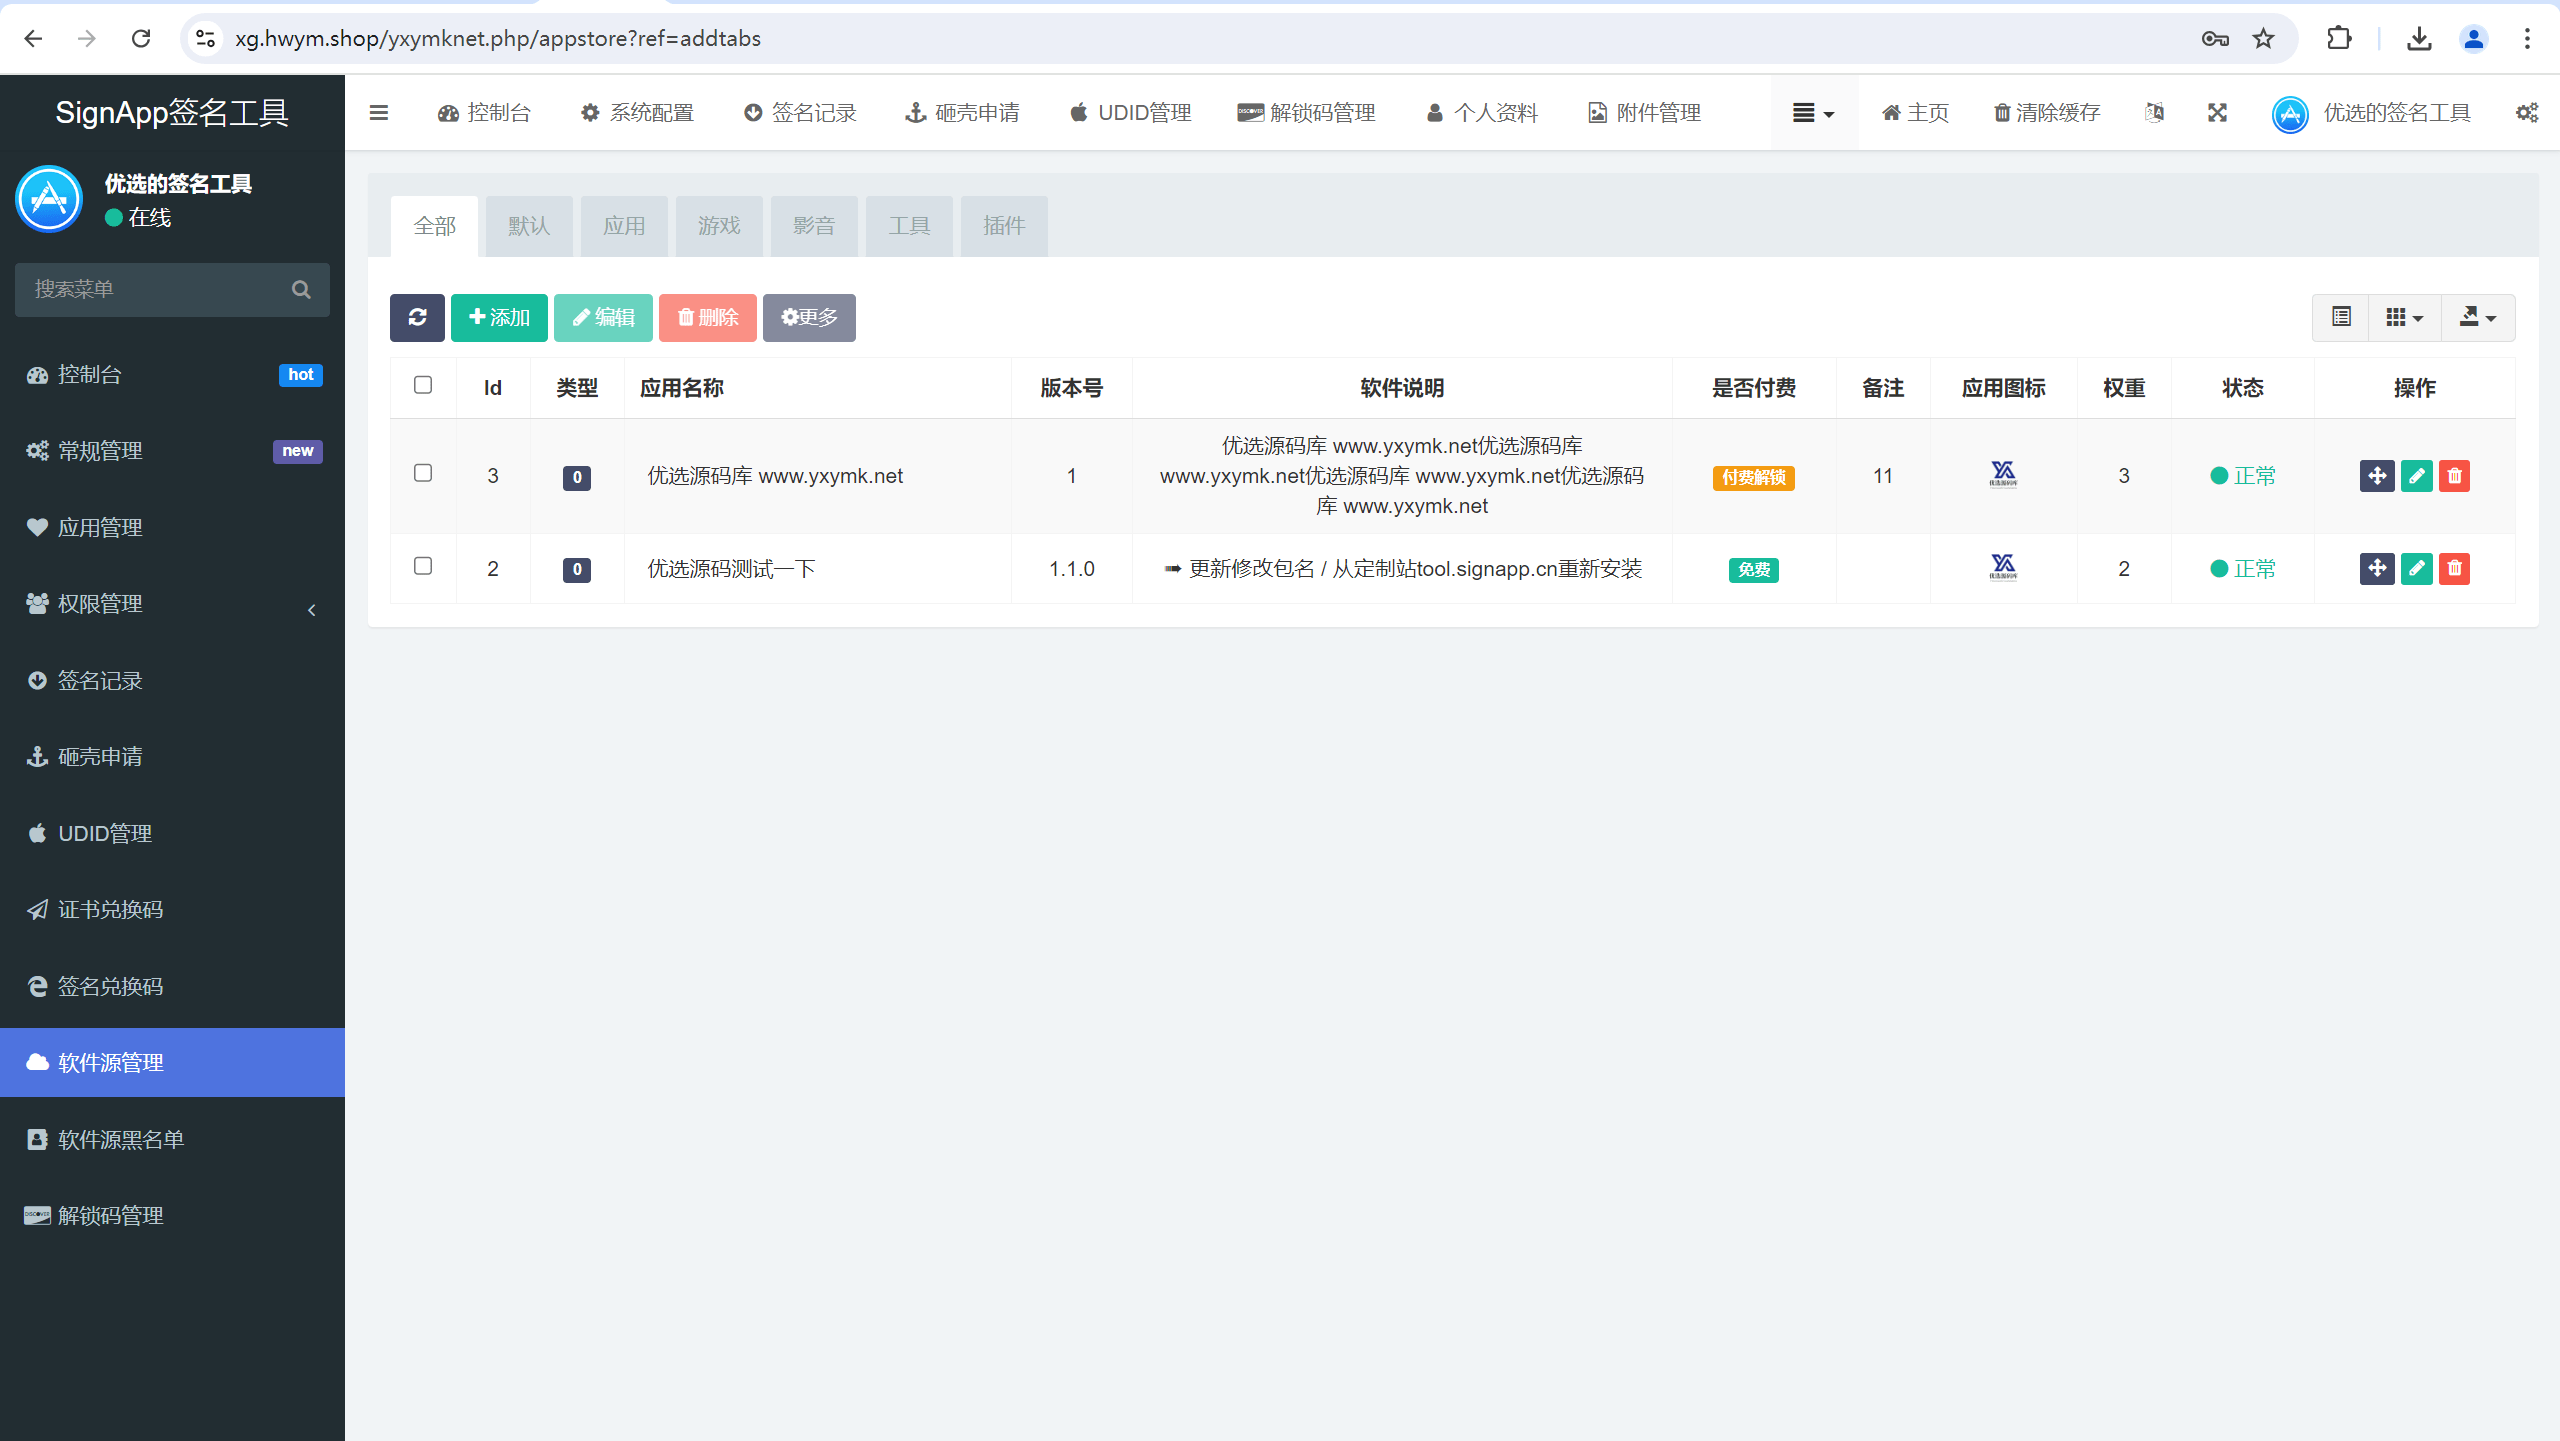This screenshot has width=2560, height=1441.
Task: Check the checkbox for row Id 2
Action: tap(423, 566)
